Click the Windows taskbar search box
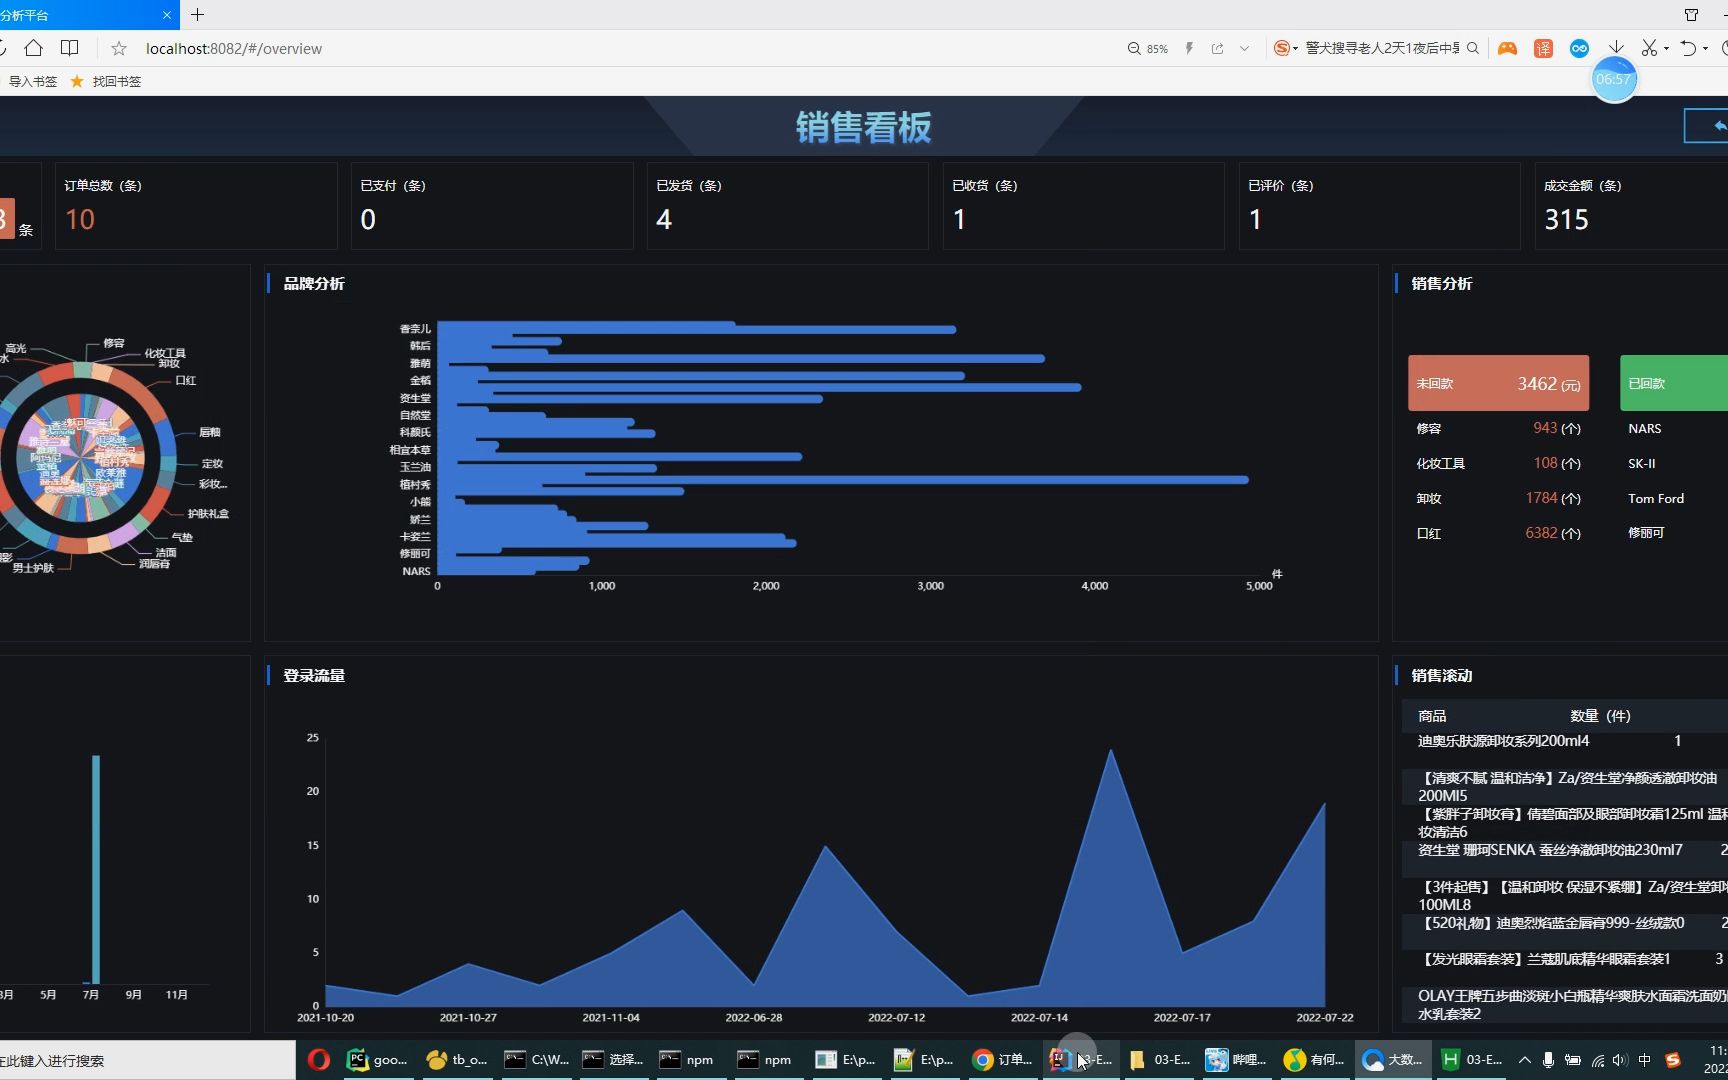Viewport: 1728px width, 1080px height. [x=147, y=1060]
